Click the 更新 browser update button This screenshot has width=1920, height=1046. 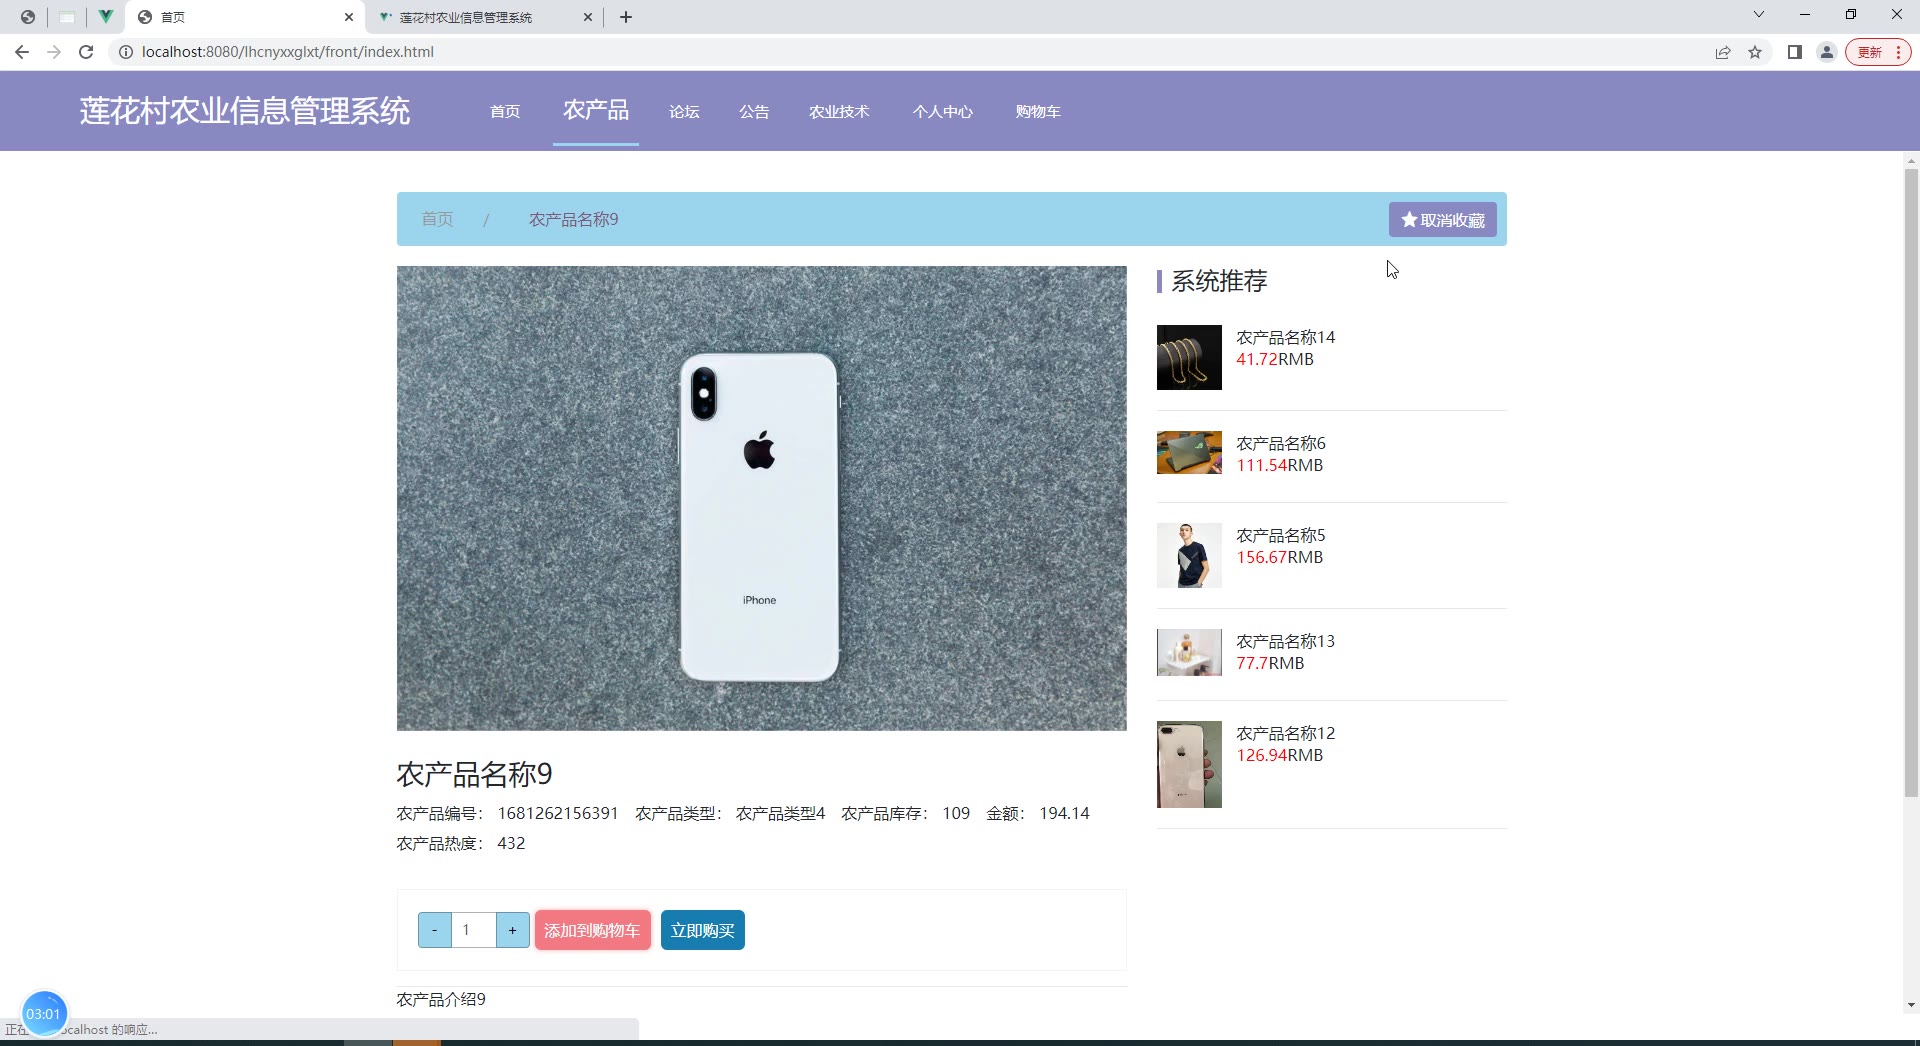click(x=1878, y=52)
